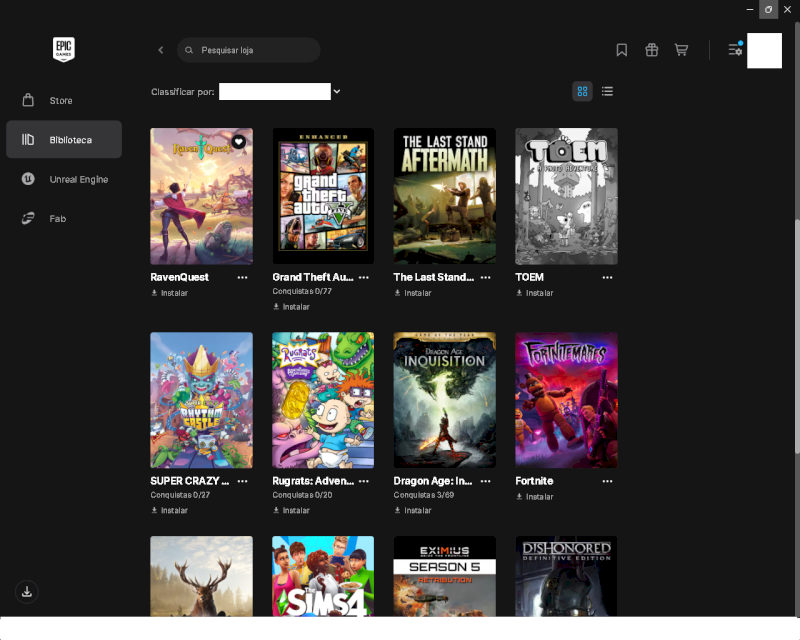
Task: Open the user profile avatar
Action: [764, 51]
